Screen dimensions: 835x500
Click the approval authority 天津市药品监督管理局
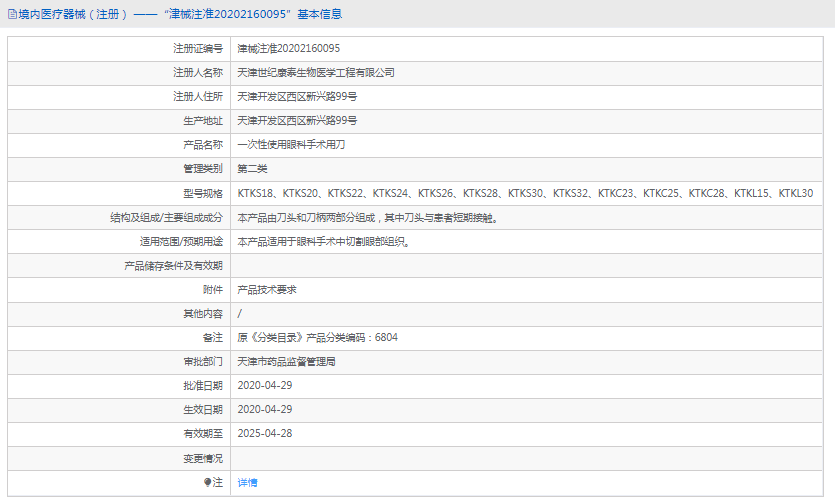pyautogui.click(x=286, y=361)
